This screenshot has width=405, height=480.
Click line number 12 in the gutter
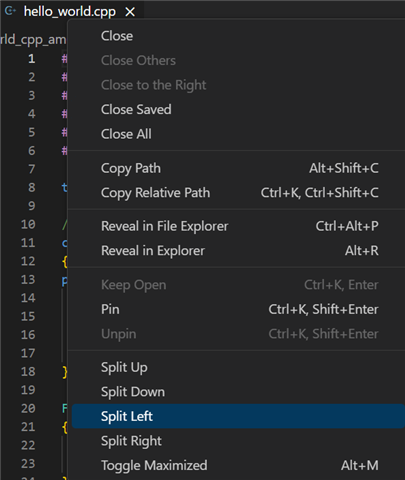click(28, 261)
